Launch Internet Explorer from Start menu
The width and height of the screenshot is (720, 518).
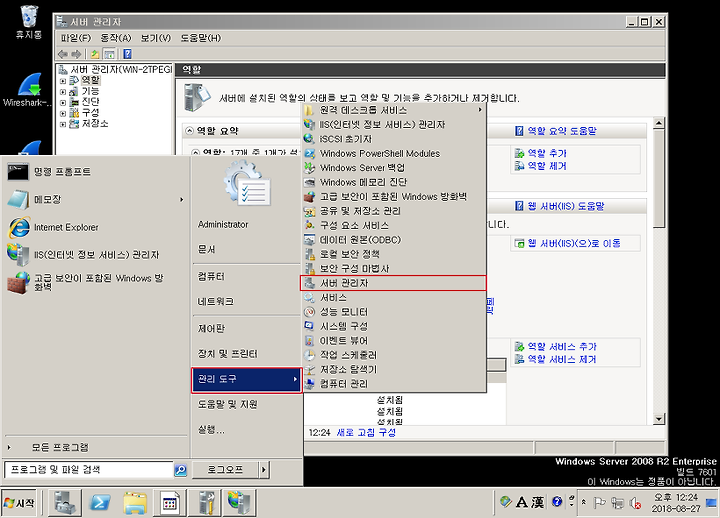96,227
